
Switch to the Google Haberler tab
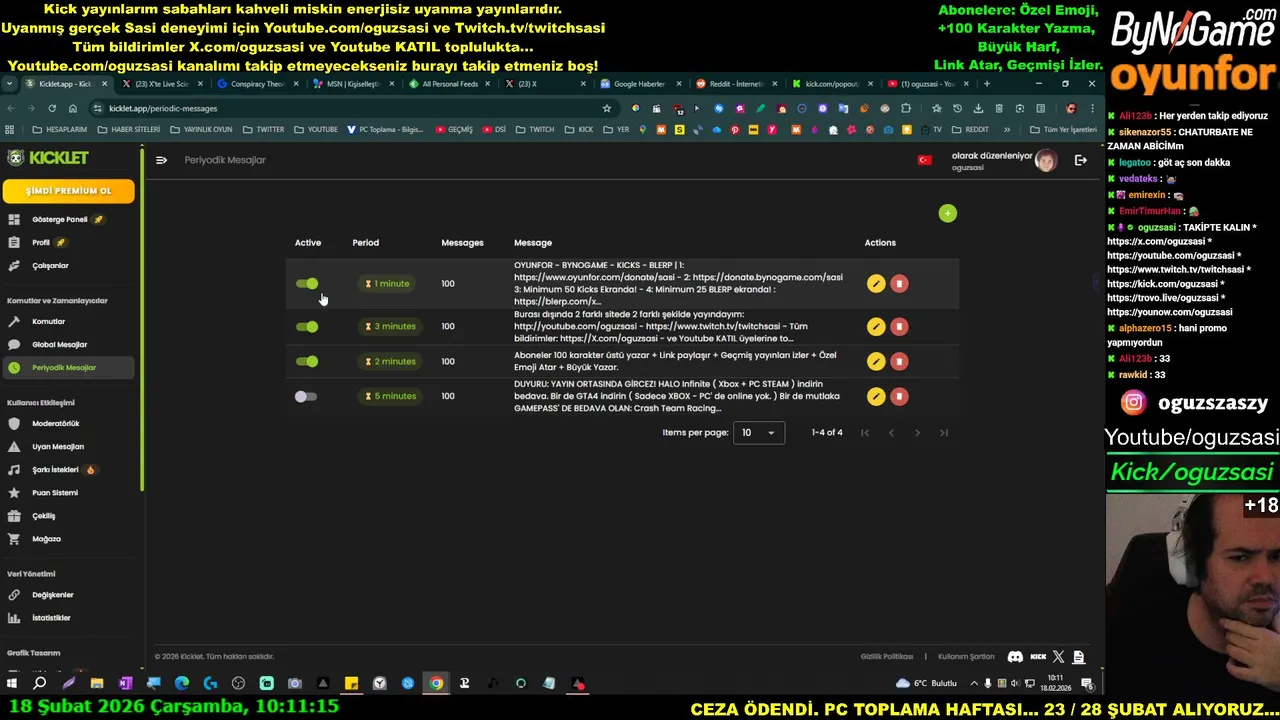639,84
